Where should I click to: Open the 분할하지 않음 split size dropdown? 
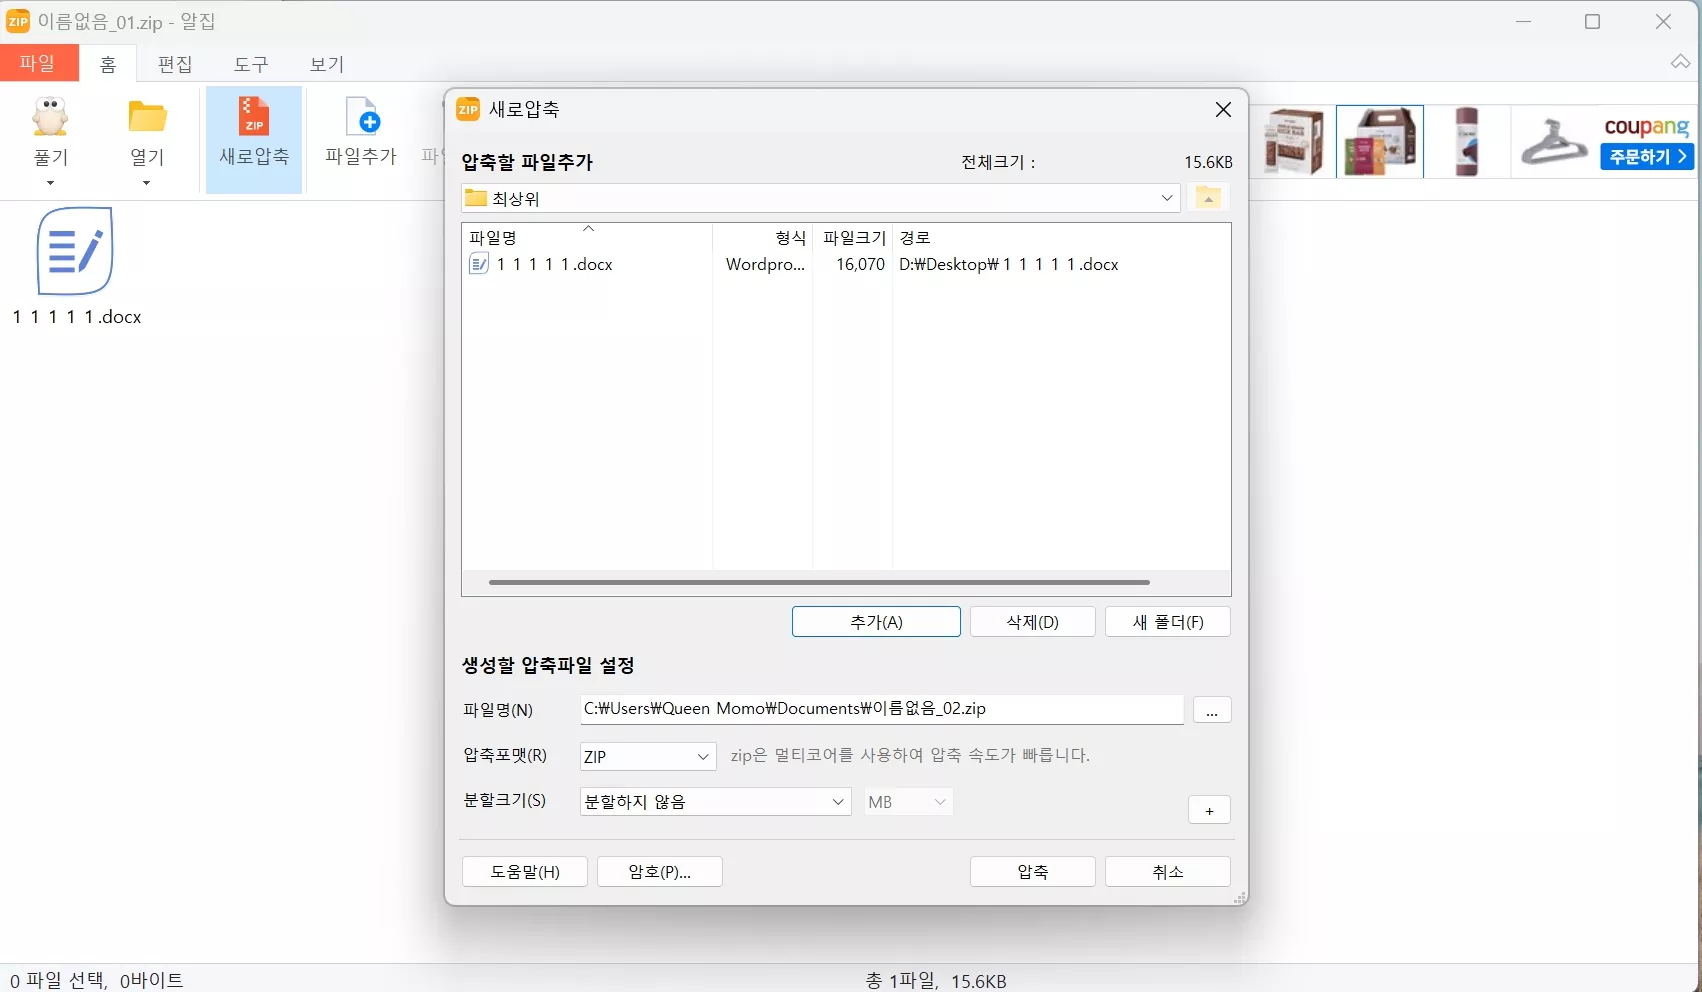pos(836,802)
